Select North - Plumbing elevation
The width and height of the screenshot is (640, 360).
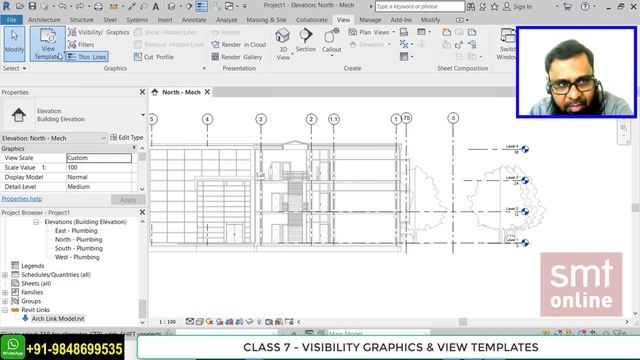coord(78,240)
